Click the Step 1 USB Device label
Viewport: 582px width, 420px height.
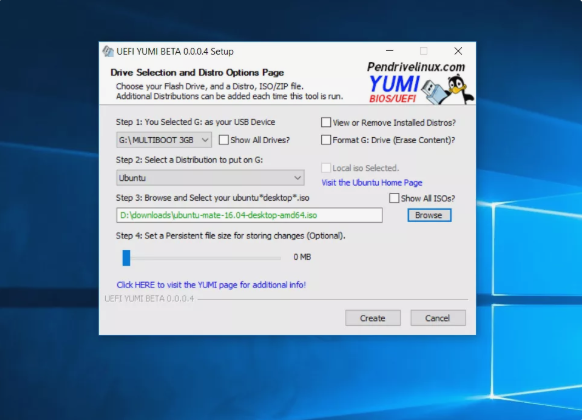(x=195, y=122)
